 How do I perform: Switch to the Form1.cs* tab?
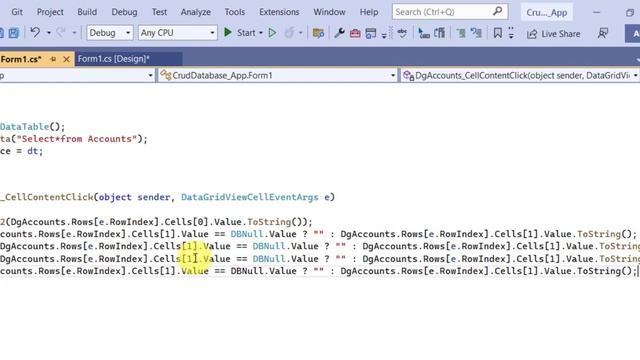click(x=21, y=59)
